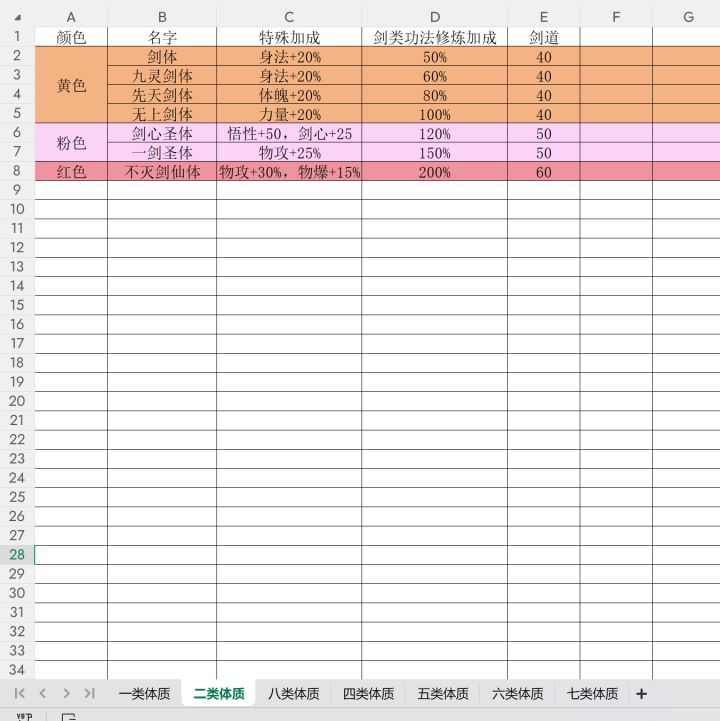This screenshot has height=721, width=720.
Task: Select column C header
Action: coord(289,17)
